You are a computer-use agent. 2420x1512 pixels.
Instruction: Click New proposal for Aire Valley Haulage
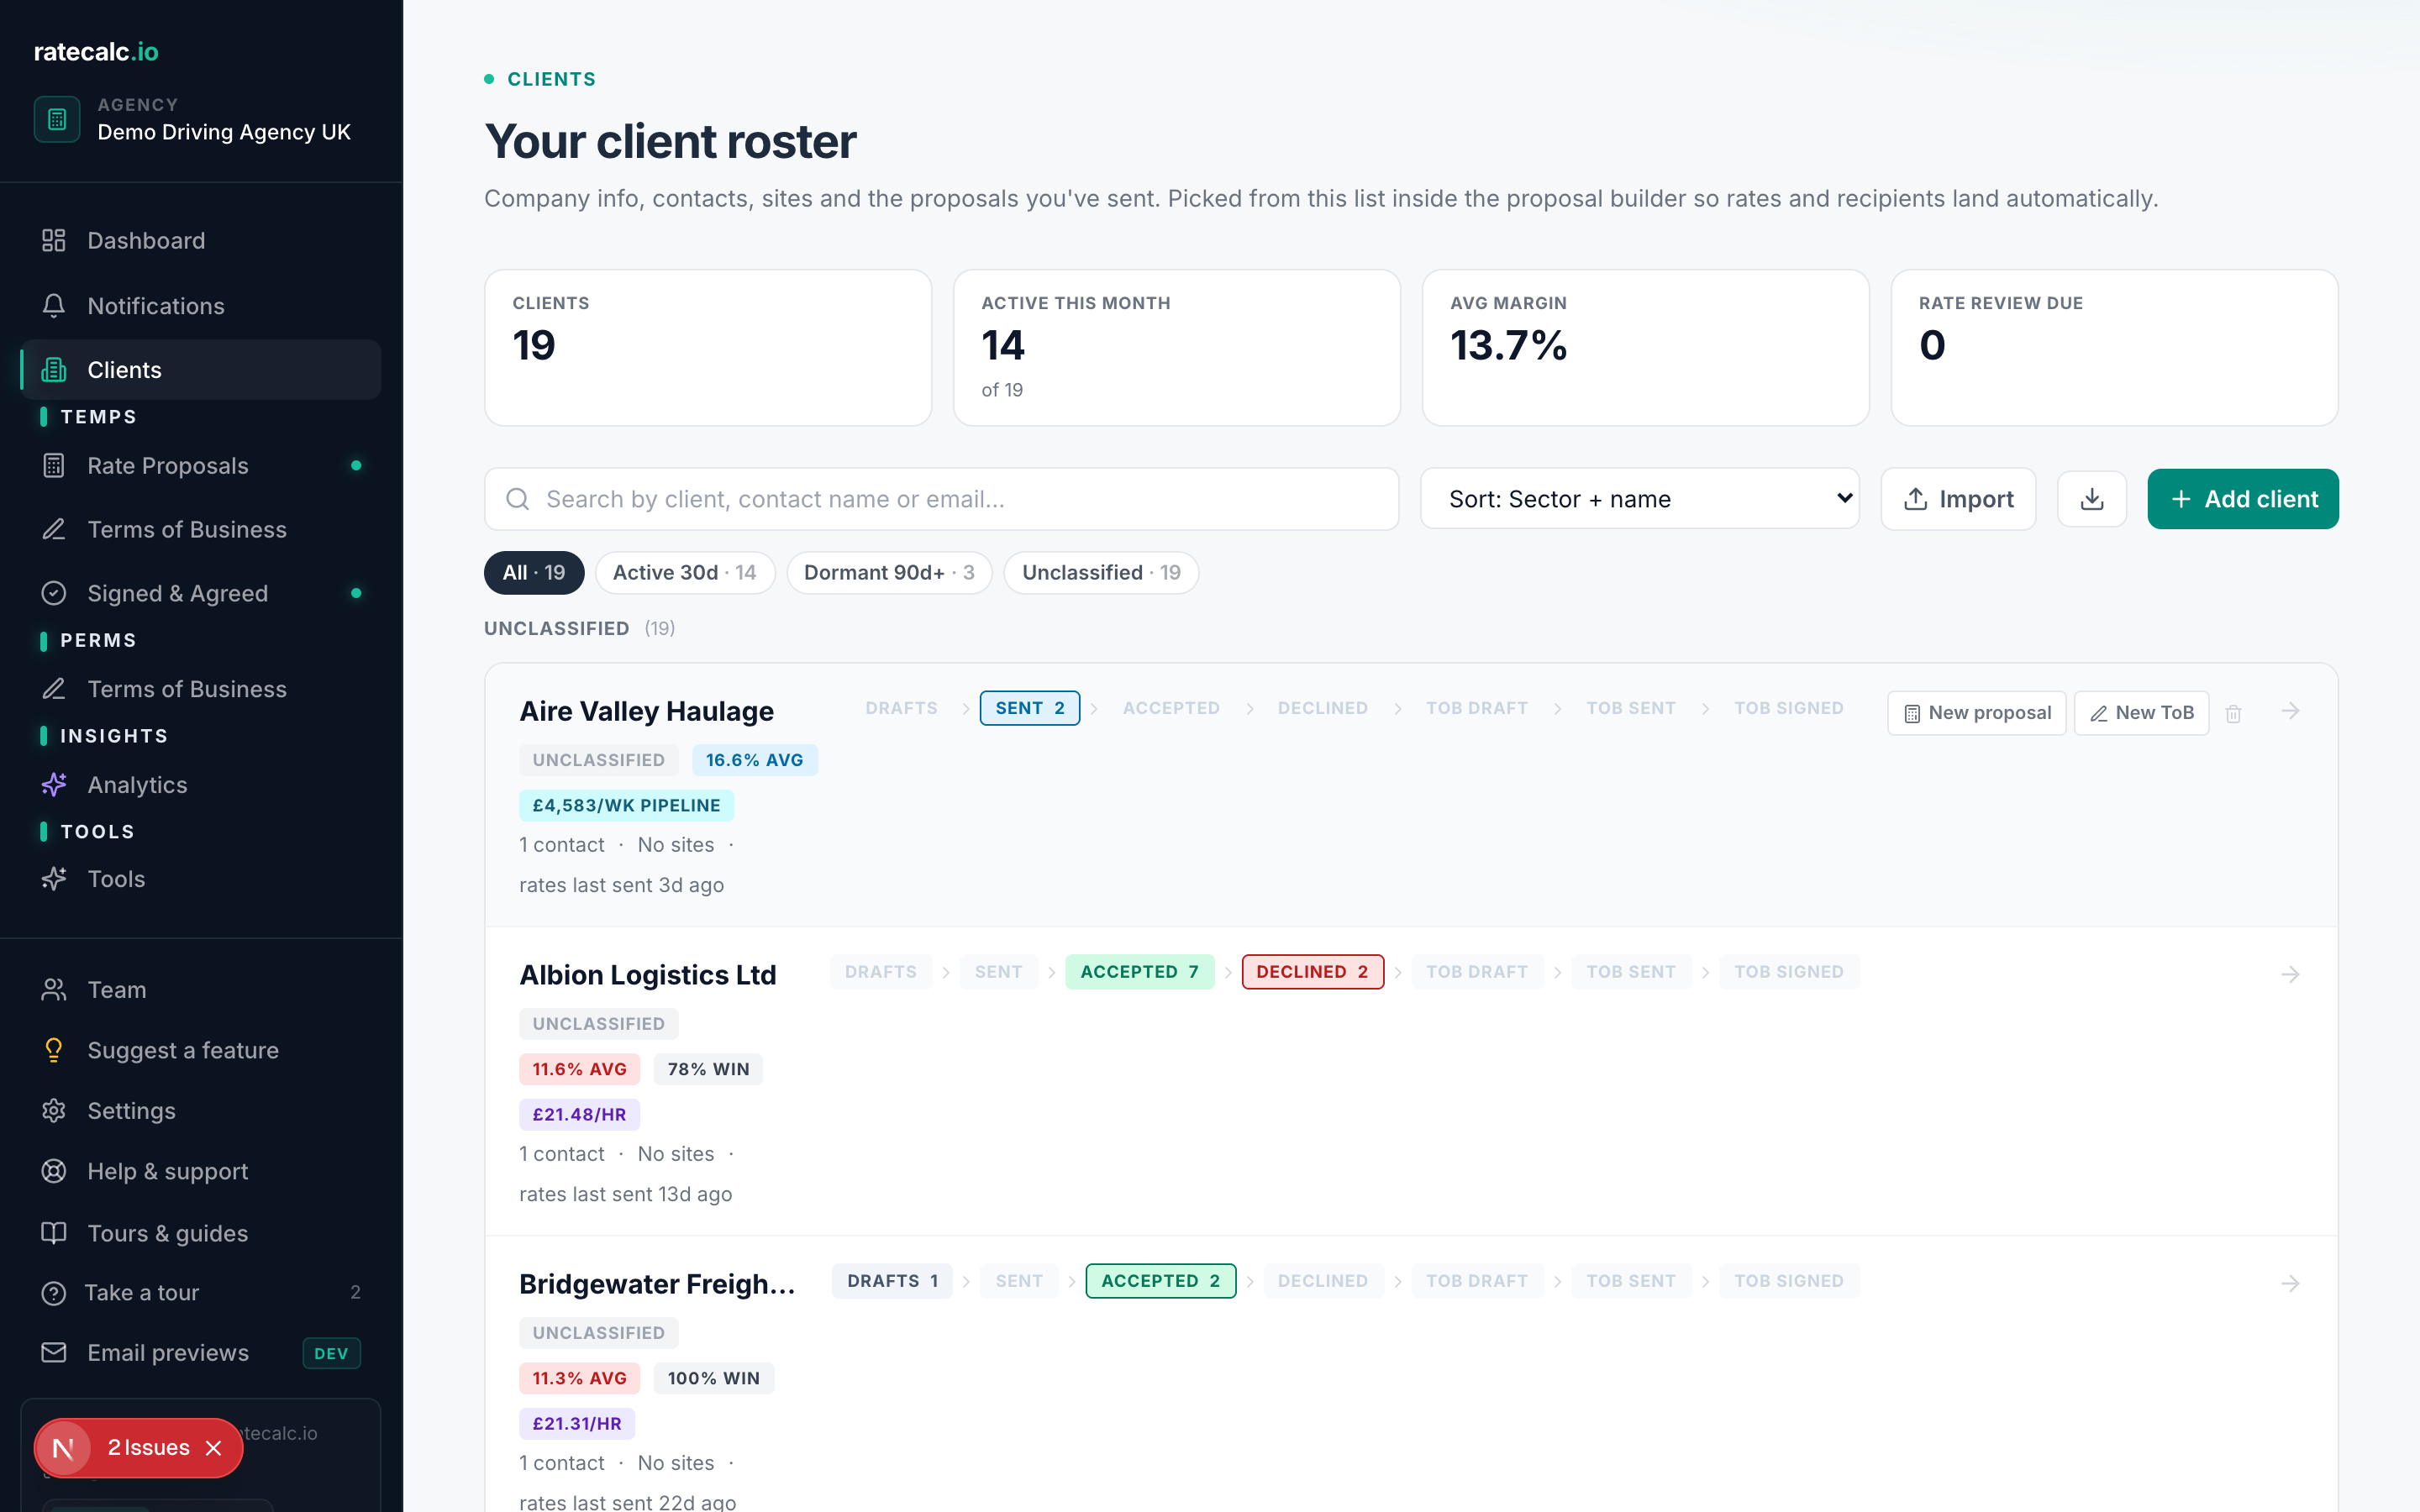(1977, 713)
